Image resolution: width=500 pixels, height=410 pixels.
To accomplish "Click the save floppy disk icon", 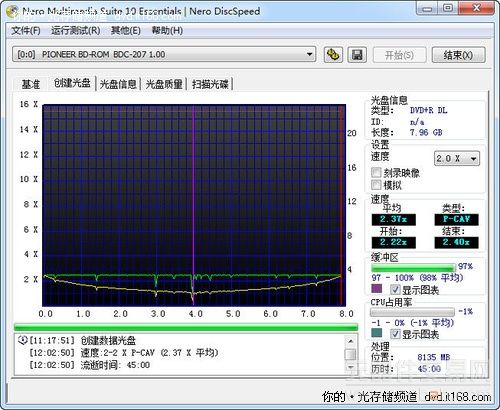I will [x=357, y=55].
